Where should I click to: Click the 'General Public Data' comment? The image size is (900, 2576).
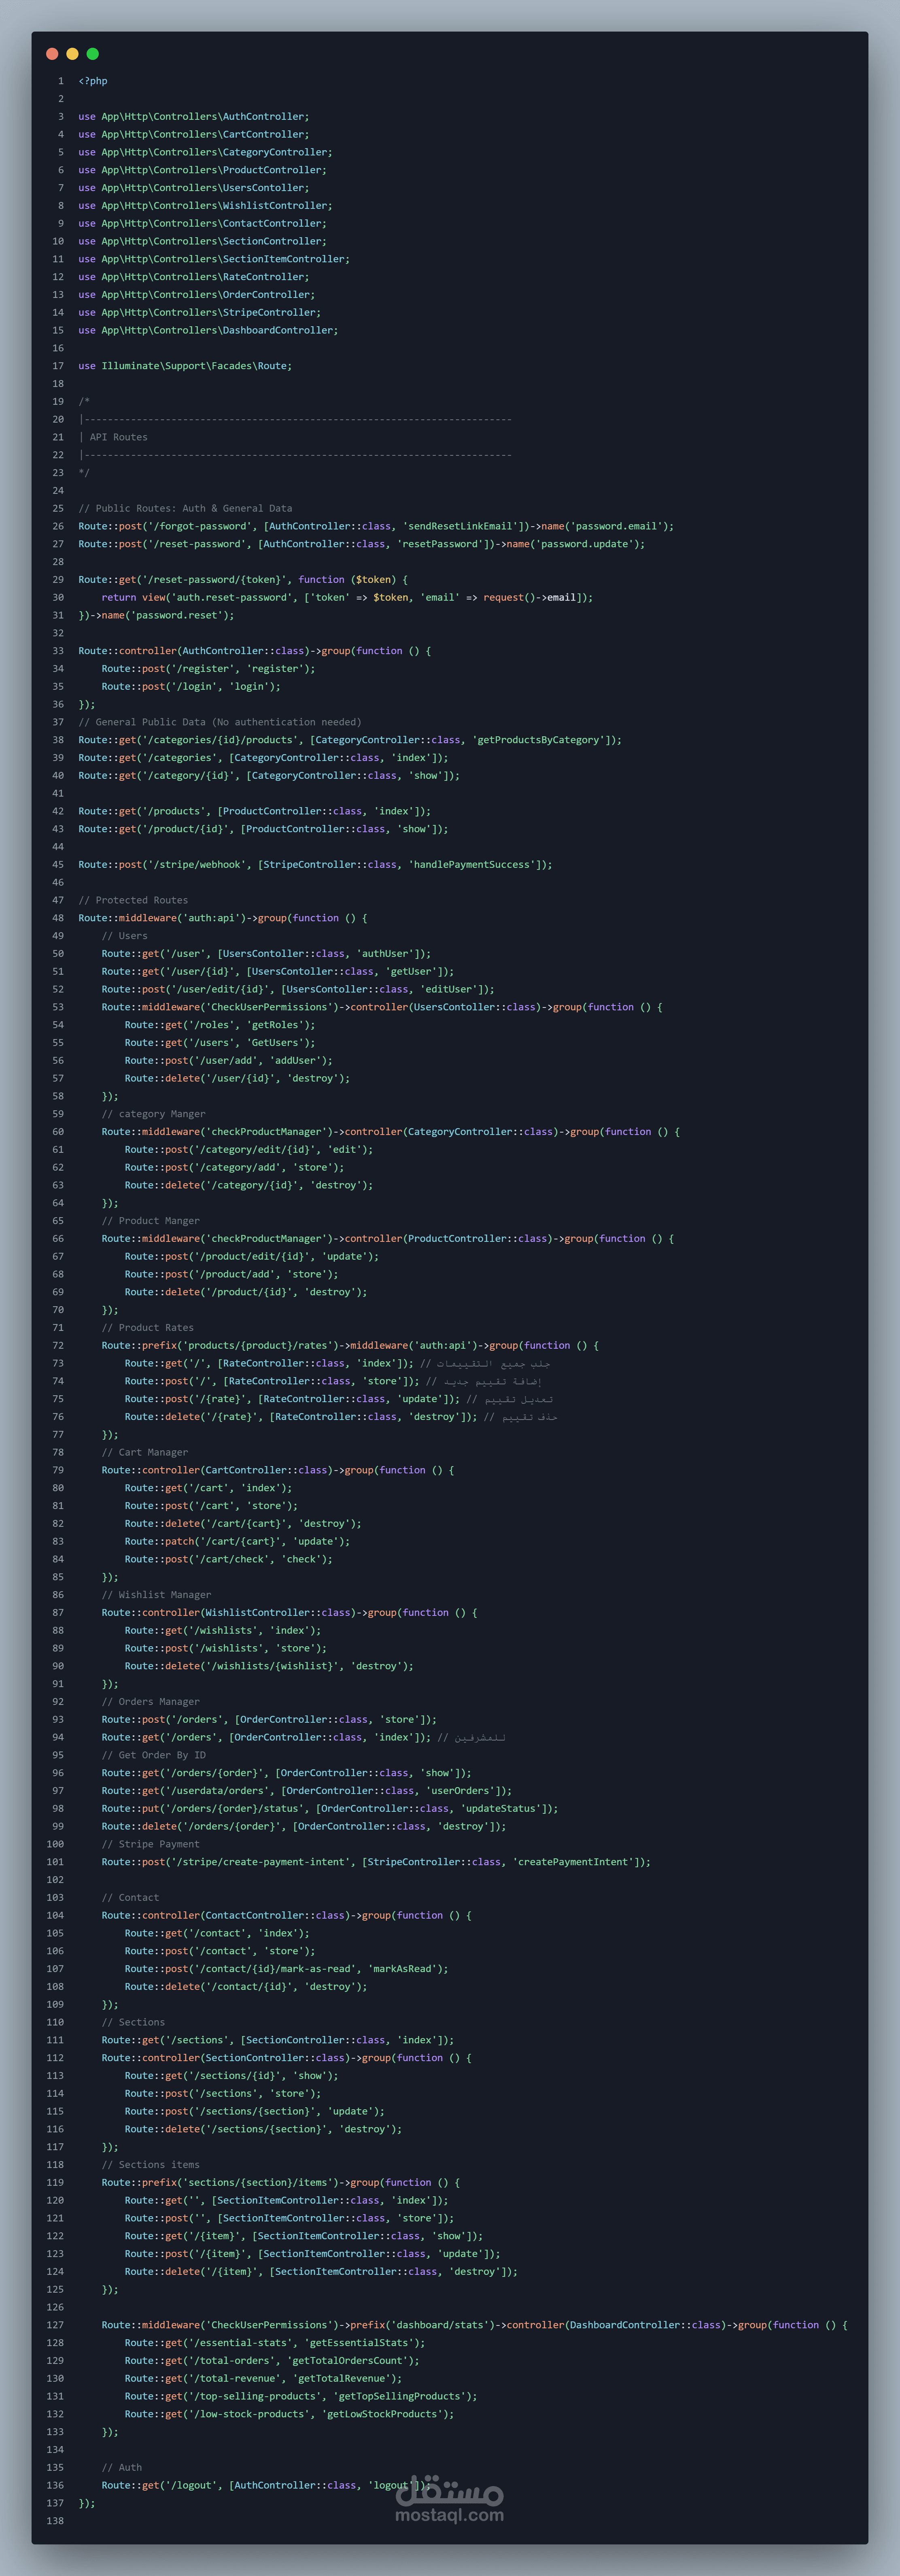pos(220,722)
